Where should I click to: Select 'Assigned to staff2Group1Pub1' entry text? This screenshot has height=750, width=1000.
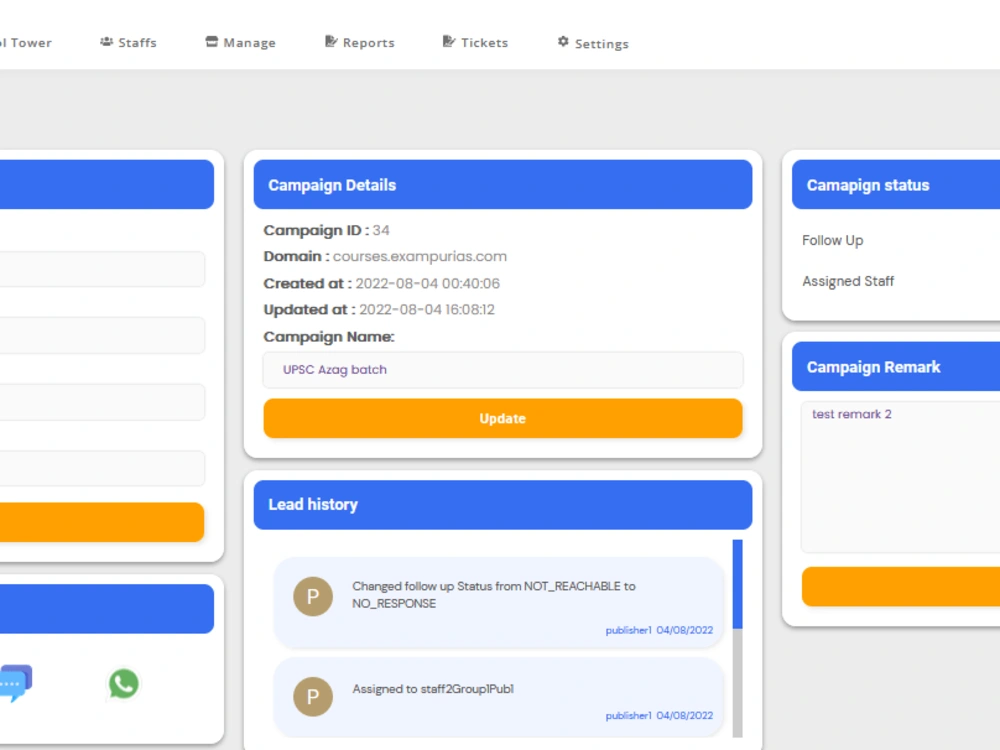433,689
